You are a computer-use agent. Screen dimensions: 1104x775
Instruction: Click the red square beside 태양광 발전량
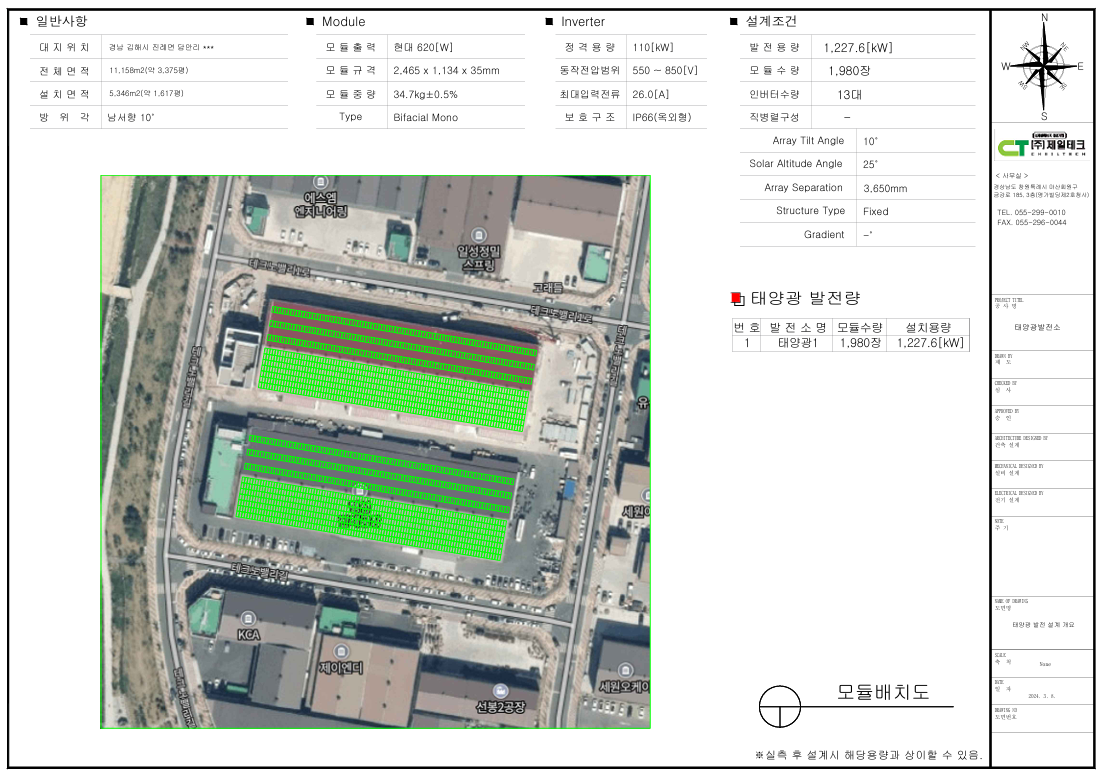(x=736, y=298)
